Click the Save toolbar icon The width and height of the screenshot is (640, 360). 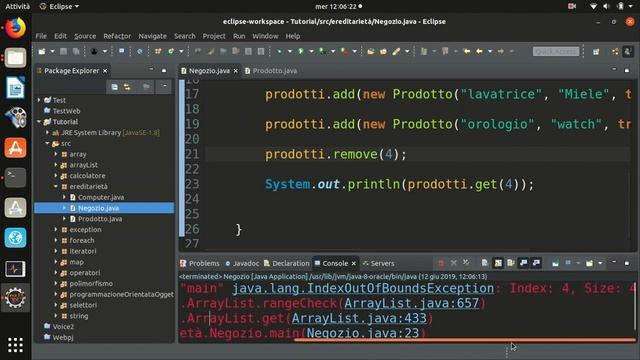[63, 51]
